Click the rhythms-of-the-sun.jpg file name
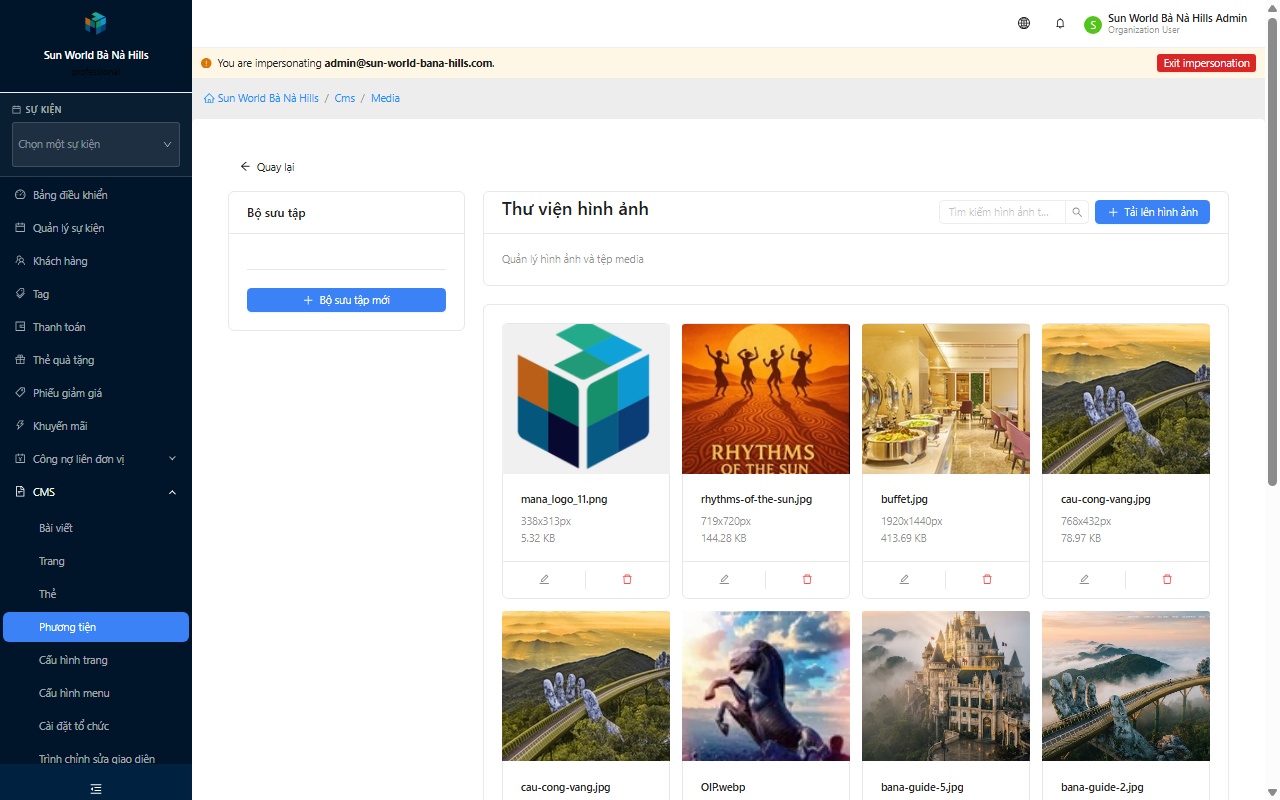 756,499
